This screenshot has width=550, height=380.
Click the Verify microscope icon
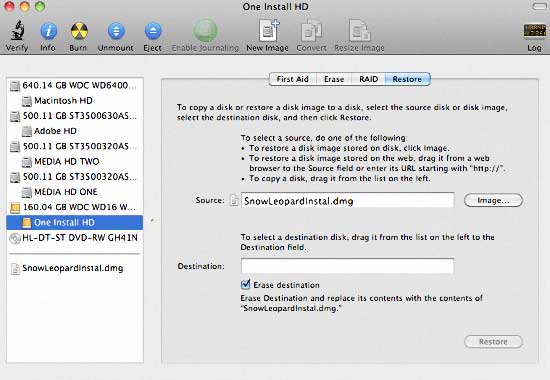(17, 31)
